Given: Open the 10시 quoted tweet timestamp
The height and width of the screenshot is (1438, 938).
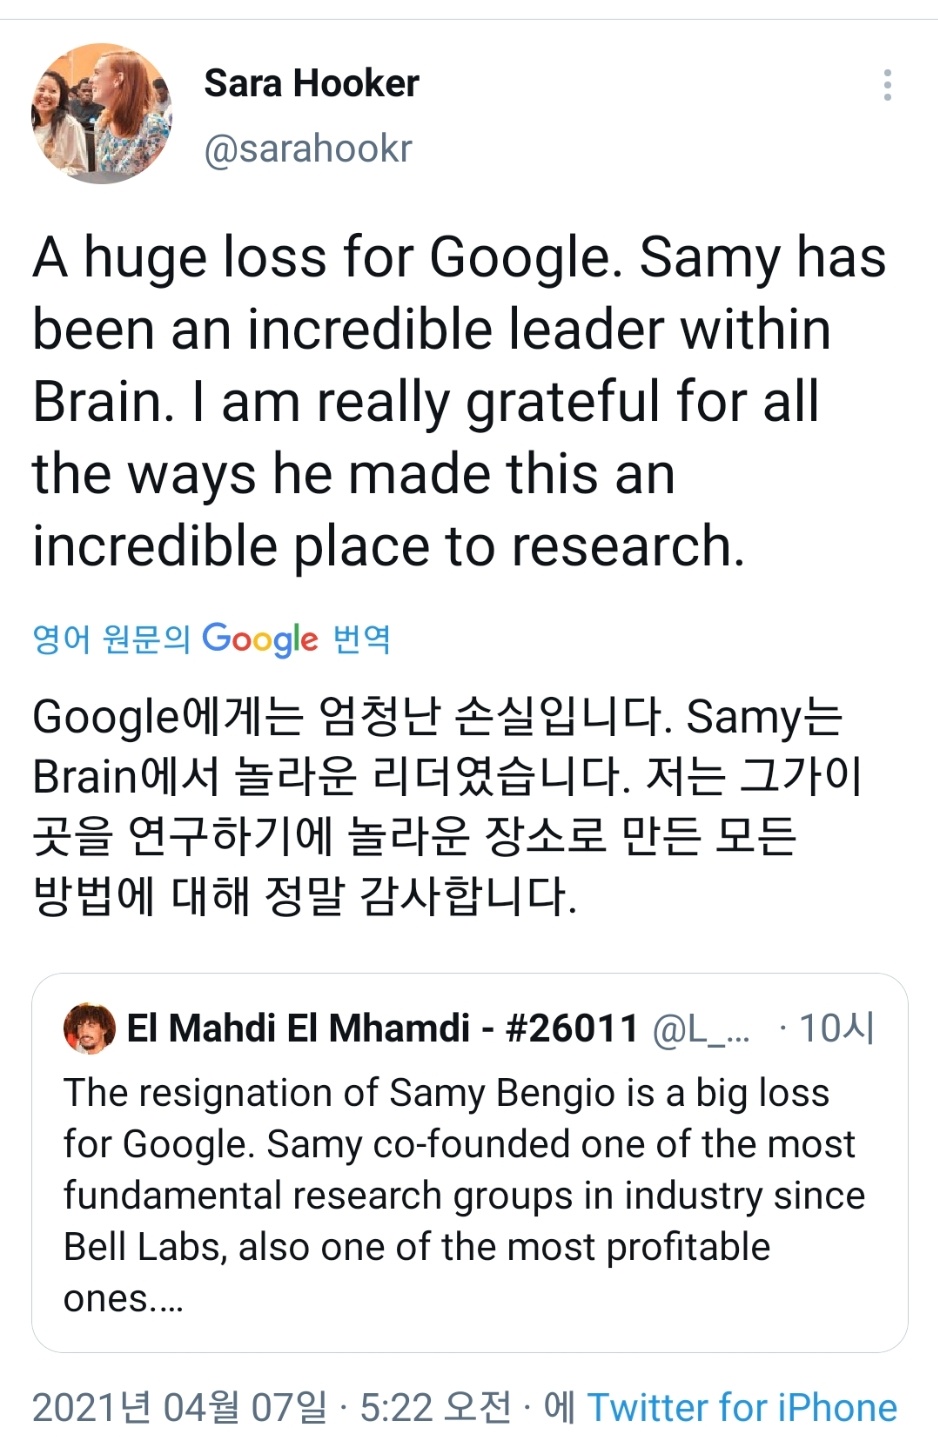Looking at the screenshot, I should [x=833, y=1026].
